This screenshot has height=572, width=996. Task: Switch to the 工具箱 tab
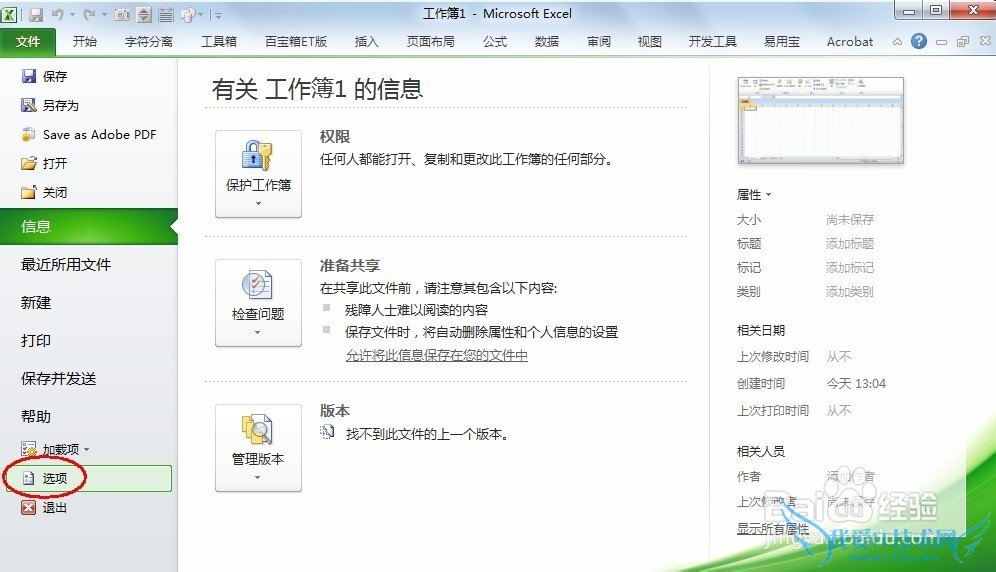click(219, 42)
